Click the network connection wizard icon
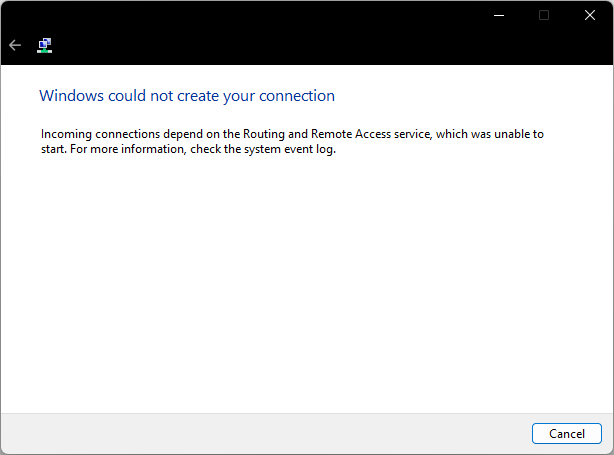 (45, 45)
